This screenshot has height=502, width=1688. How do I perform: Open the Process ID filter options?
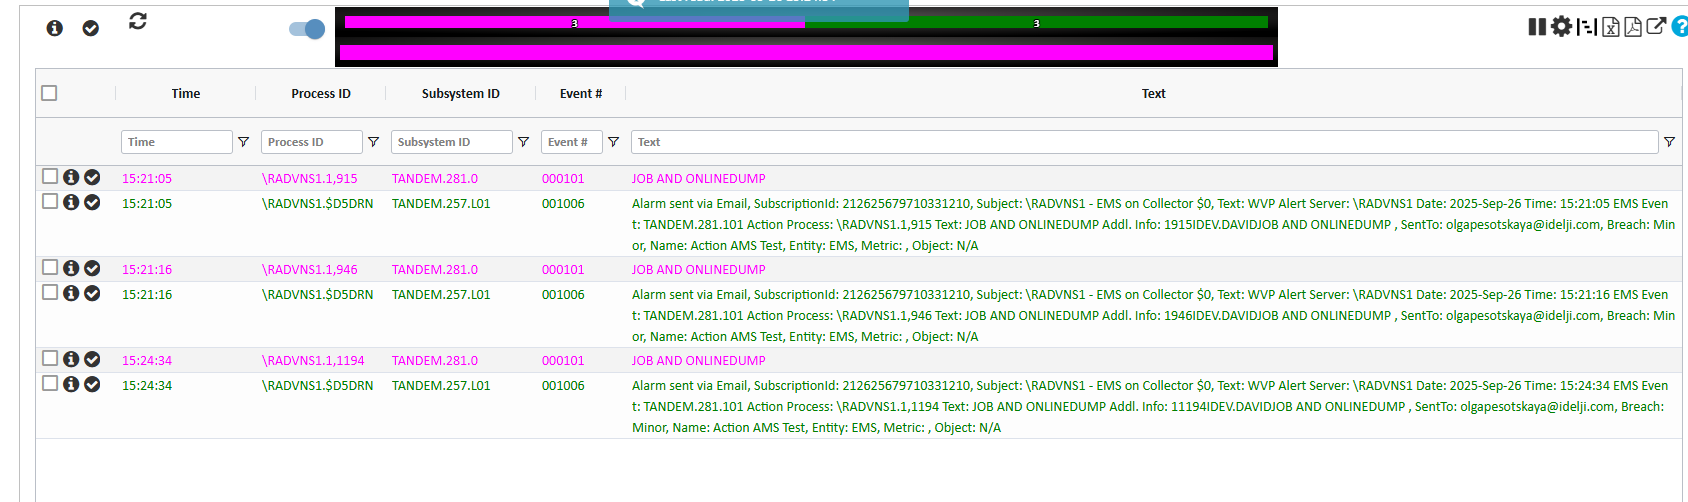click(x=373, y=142)
